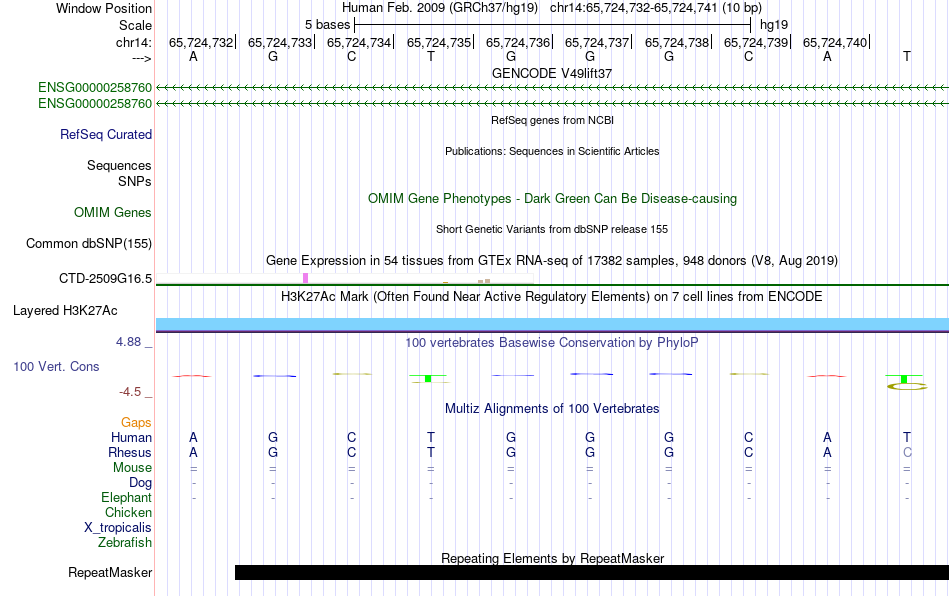This screenshot has height=596, width=950.
Task: Open Publications: Sequences in Scientific Articles title
Action: pos(552,151)
